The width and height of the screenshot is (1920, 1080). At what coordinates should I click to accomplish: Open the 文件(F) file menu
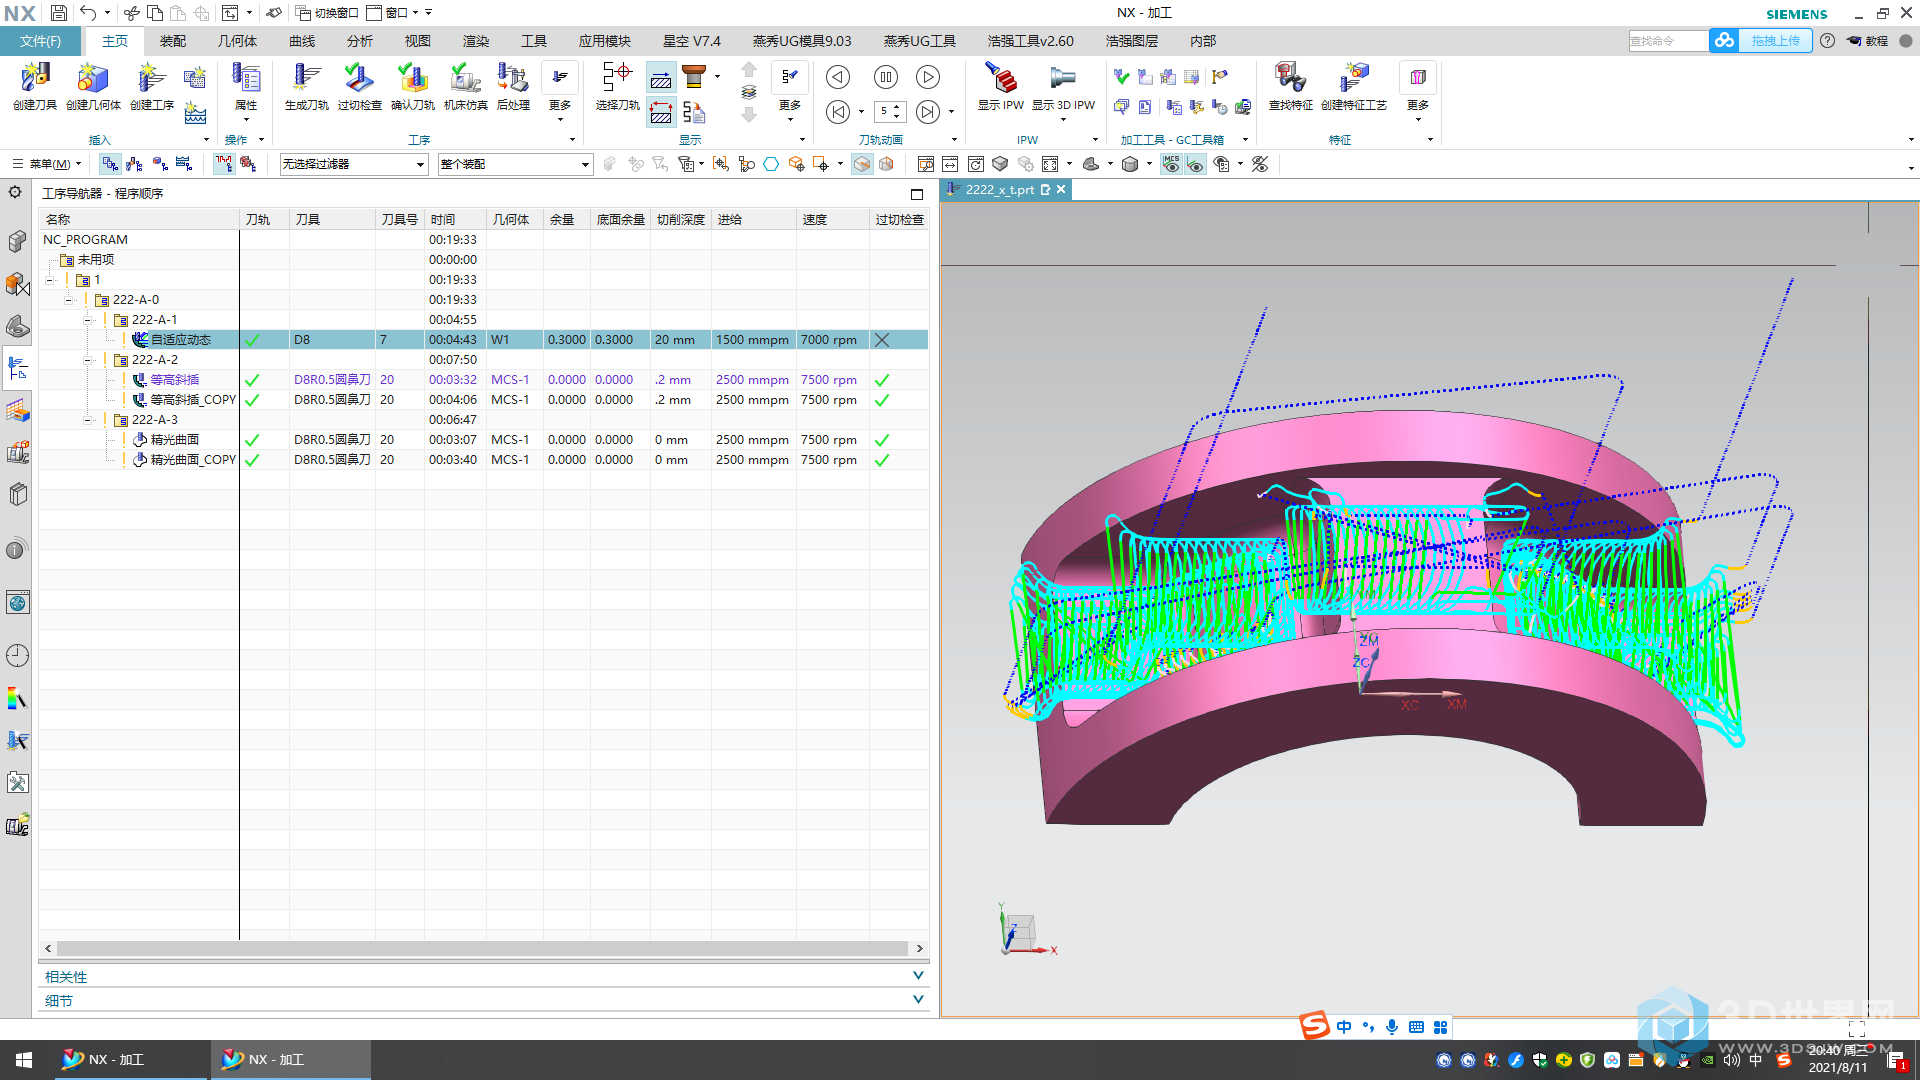[40, 41]
